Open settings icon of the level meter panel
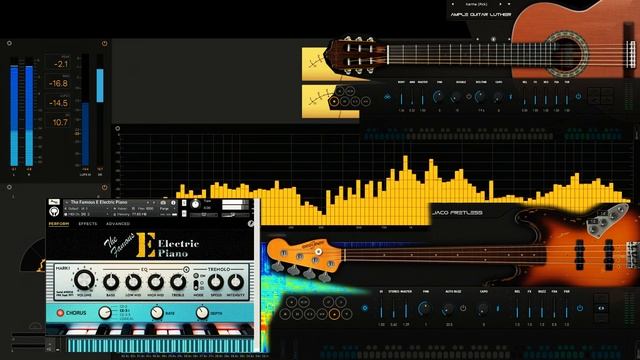Image resolution: width=640 pixels, height=360 pixels. [9, 43]
